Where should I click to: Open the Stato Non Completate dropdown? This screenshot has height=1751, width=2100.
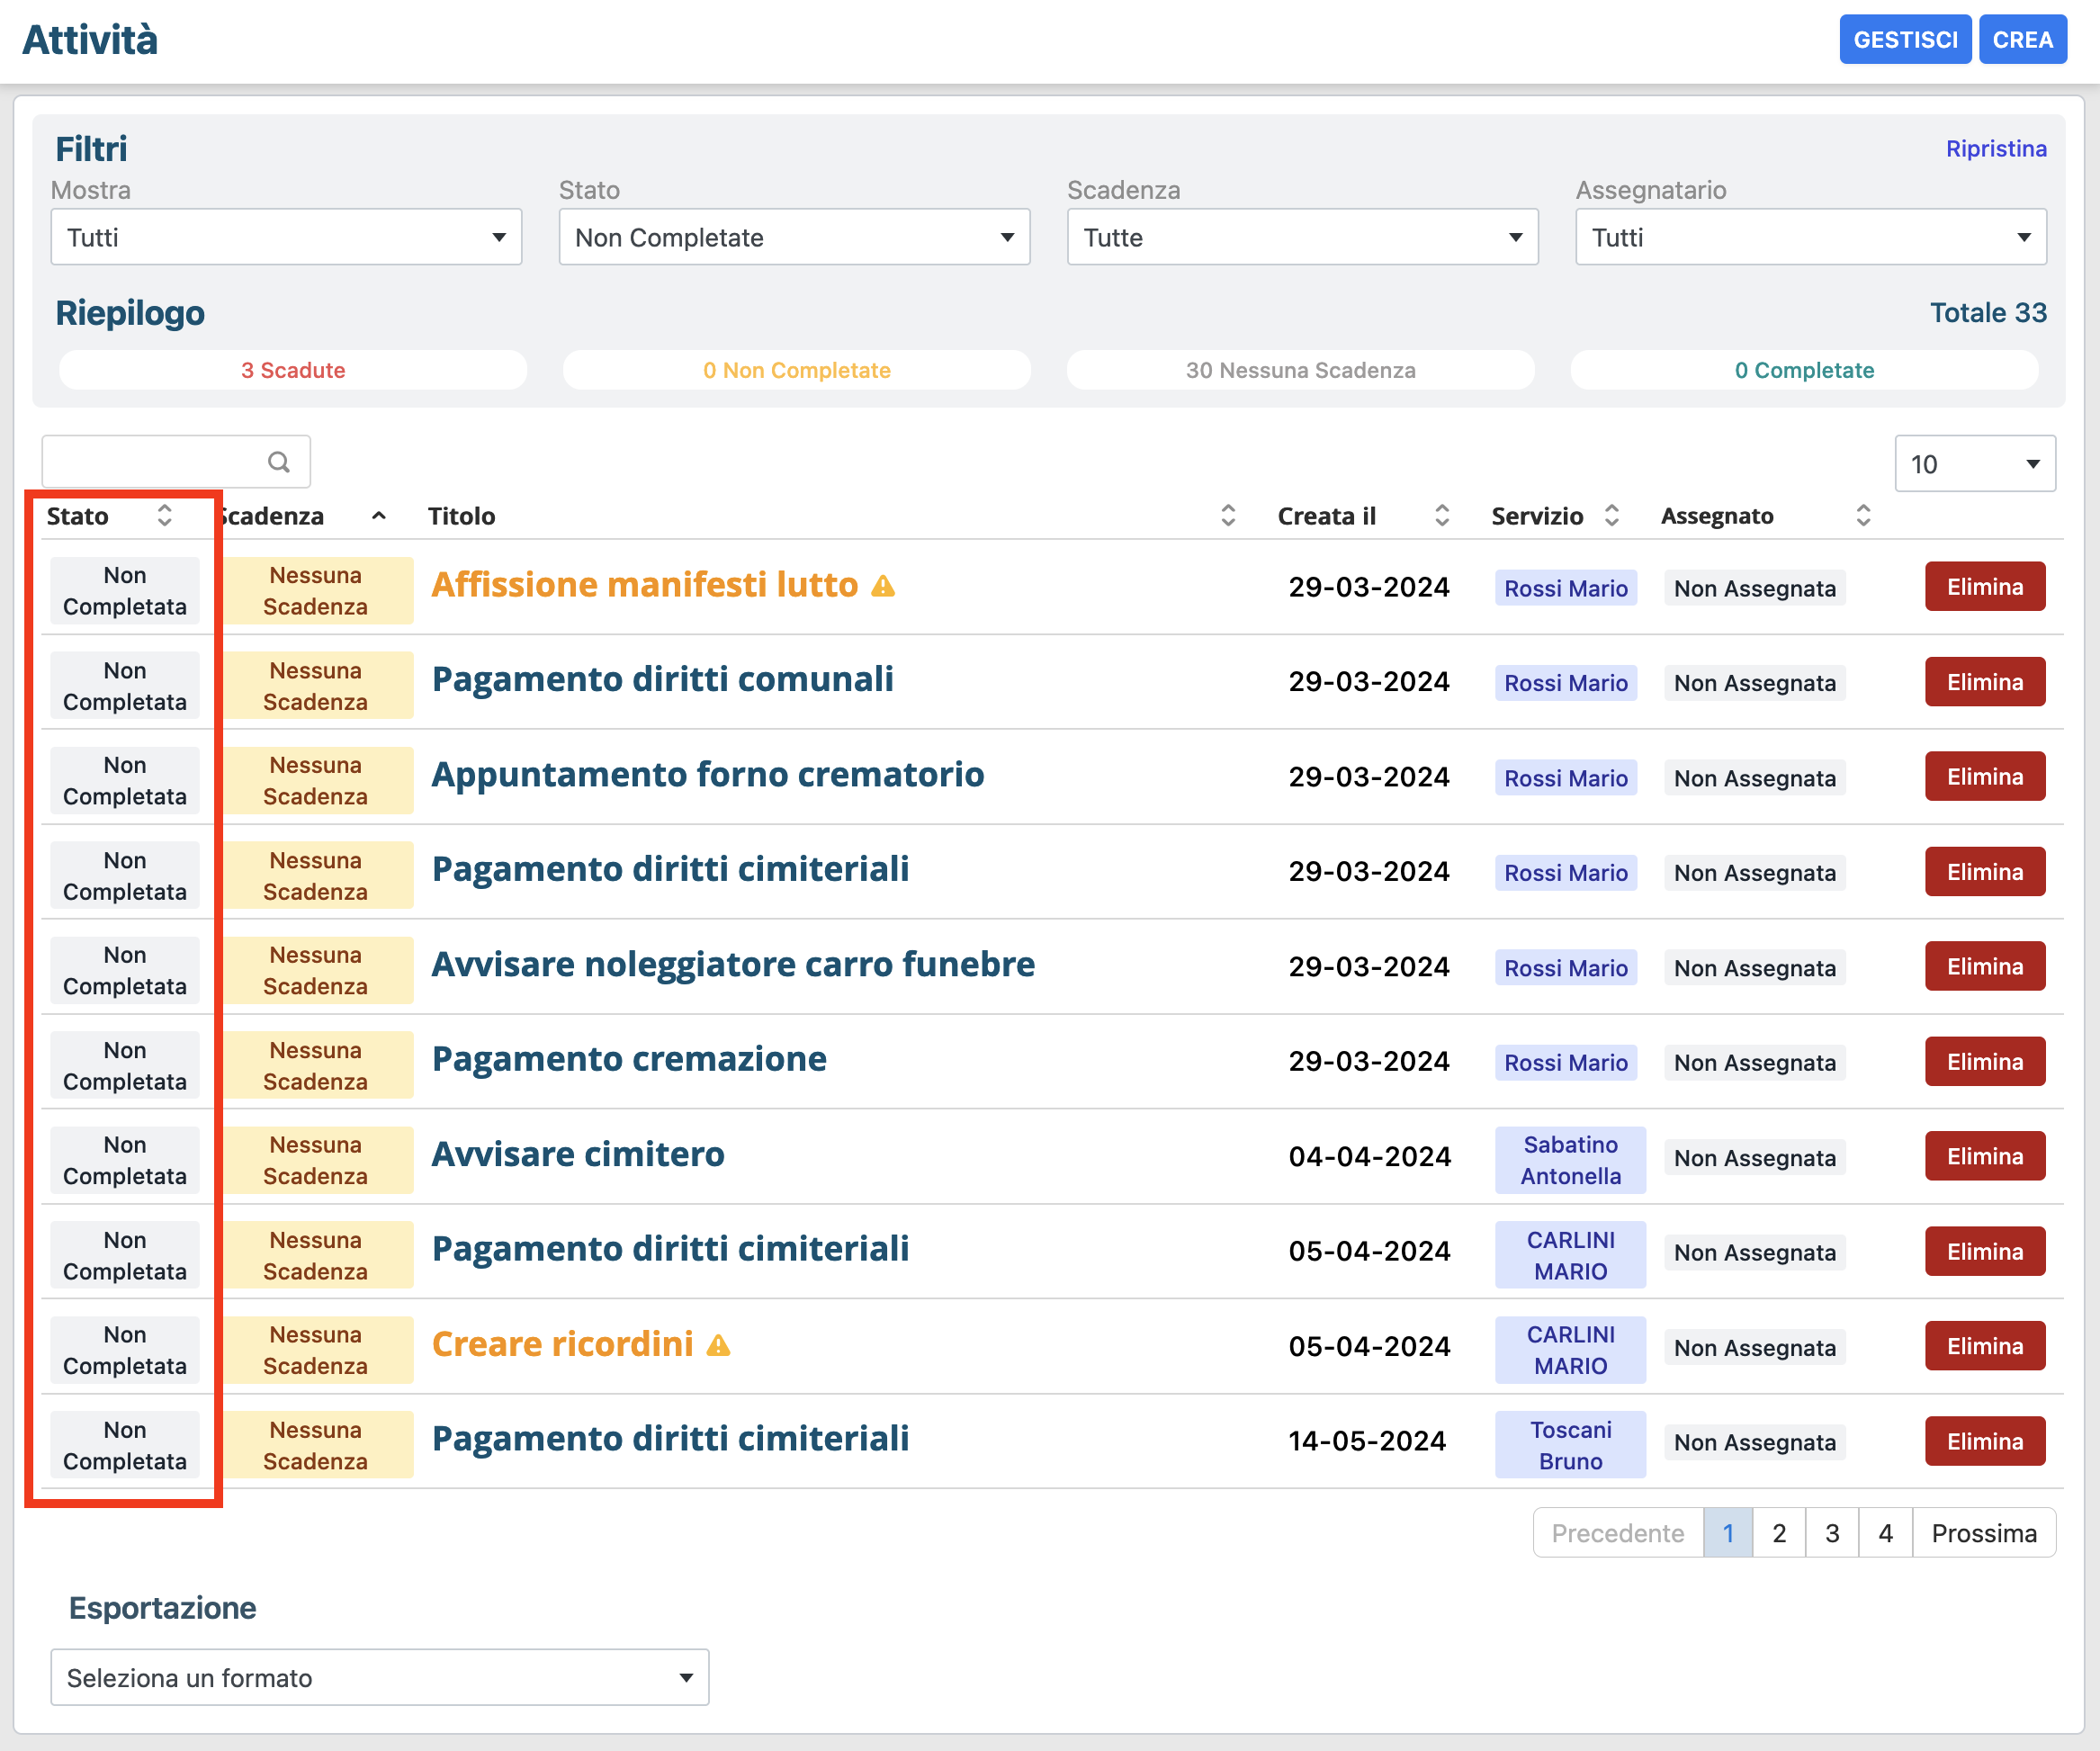(794, 237)
